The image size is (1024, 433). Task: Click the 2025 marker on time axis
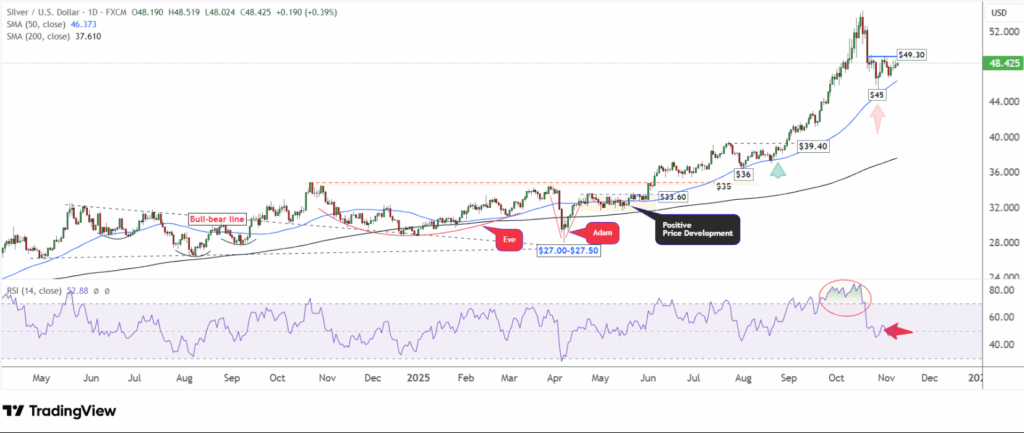[x=417, y=379]
